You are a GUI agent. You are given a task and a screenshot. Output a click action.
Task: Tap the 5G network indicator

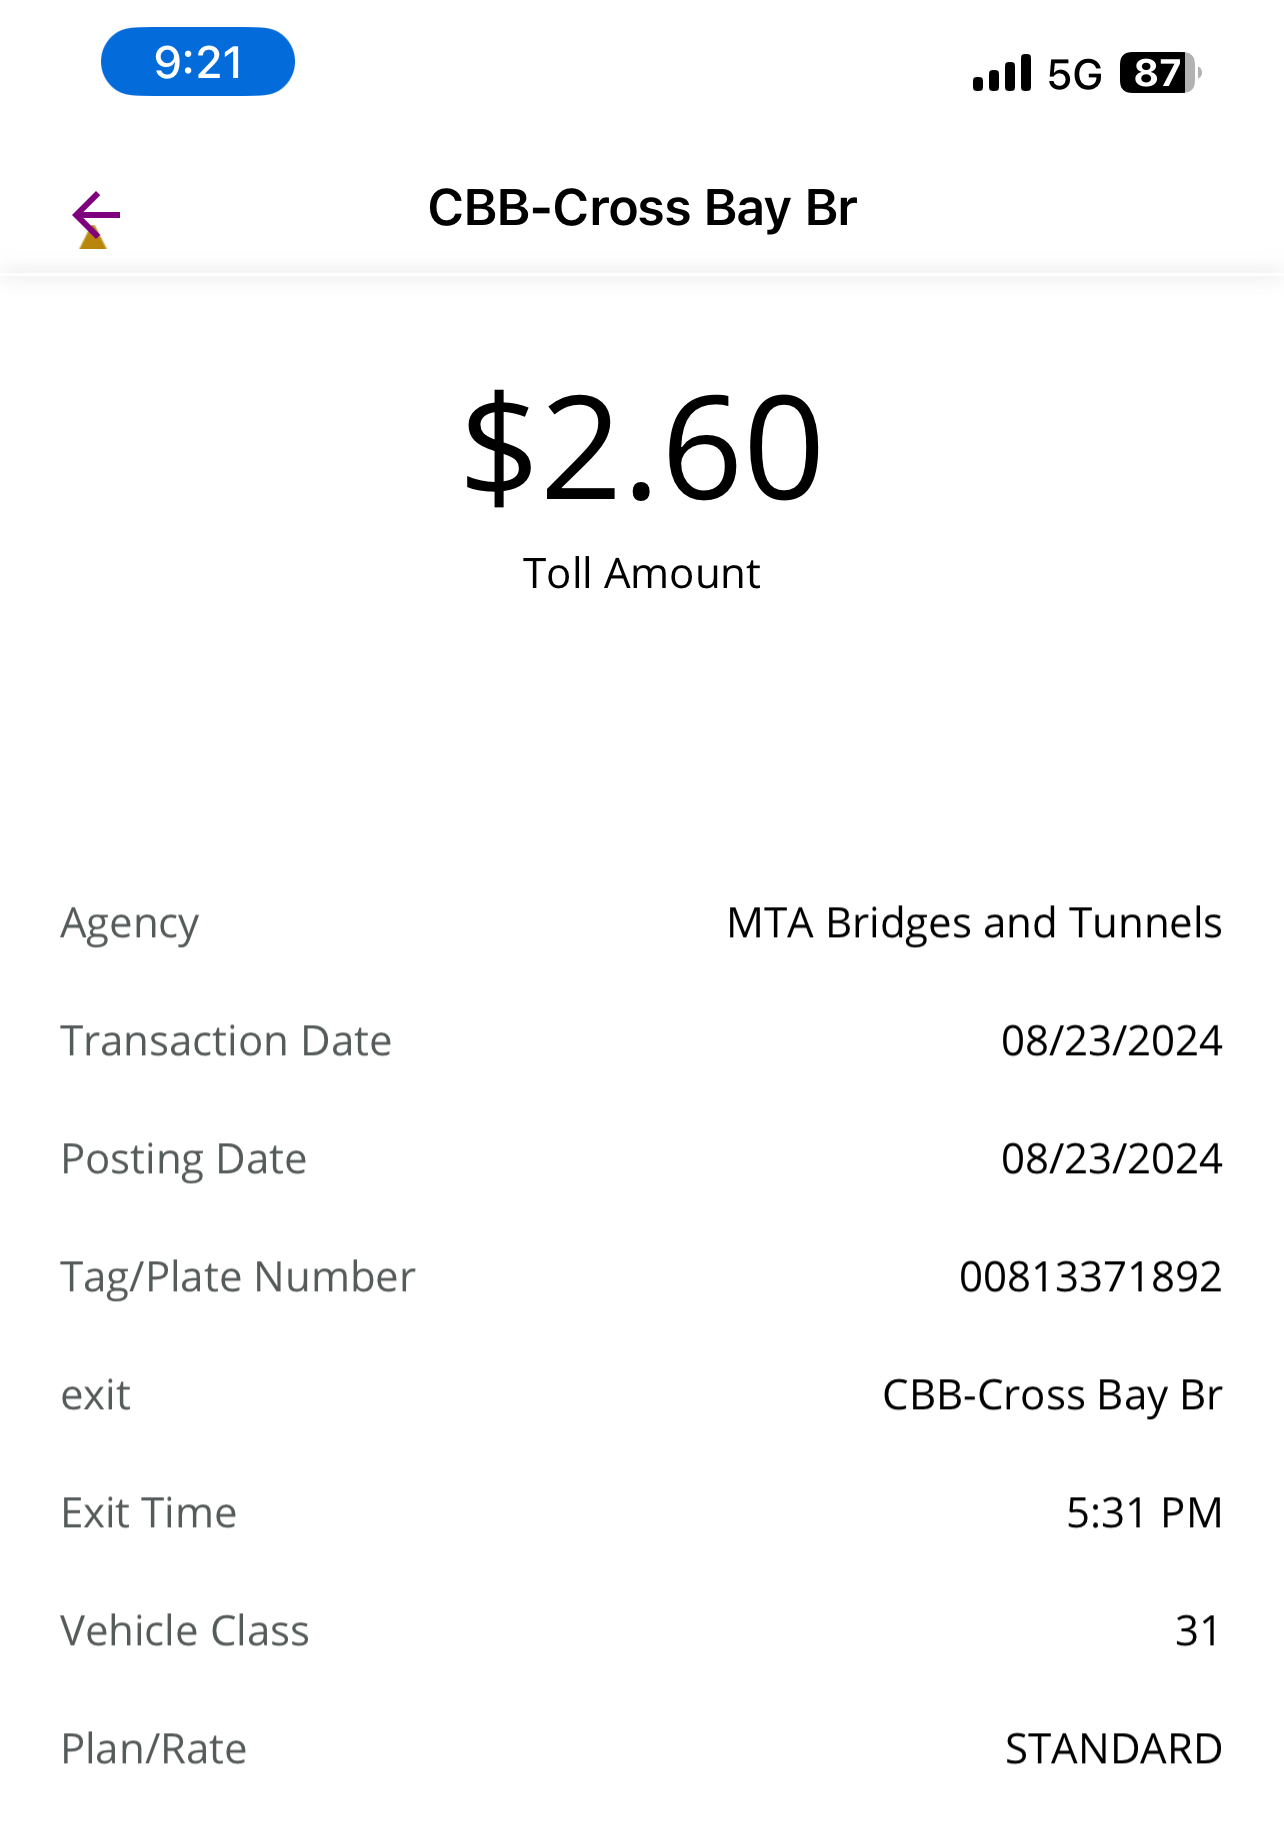click(1075, 74)
